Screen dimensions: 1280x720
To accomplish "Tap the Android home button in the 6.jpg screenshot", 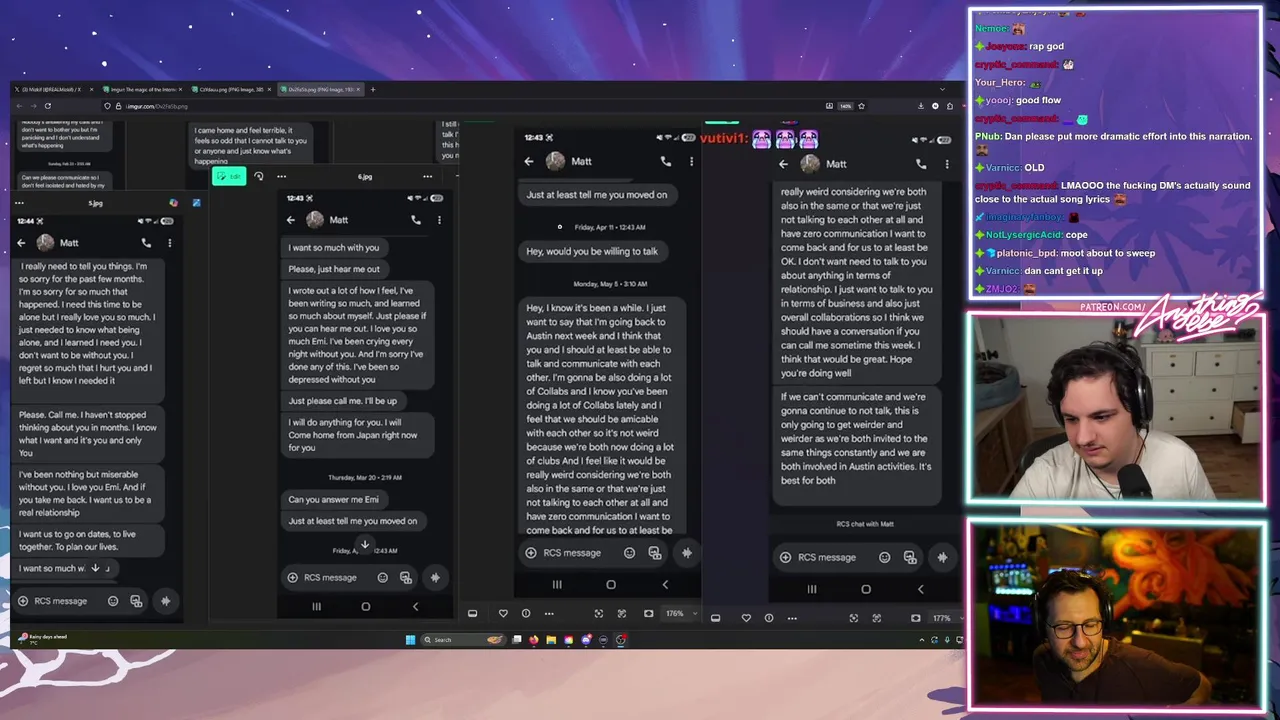I will point(366,606).
